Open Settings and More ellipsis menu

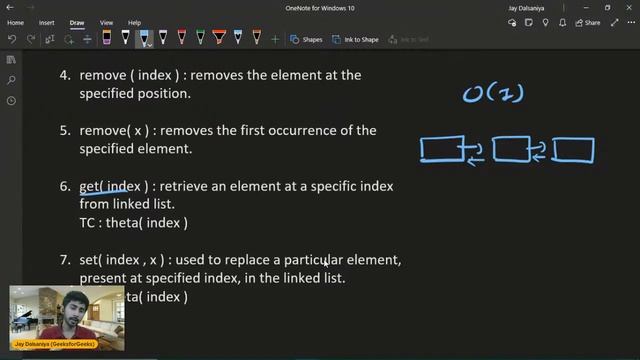[631, 23]
